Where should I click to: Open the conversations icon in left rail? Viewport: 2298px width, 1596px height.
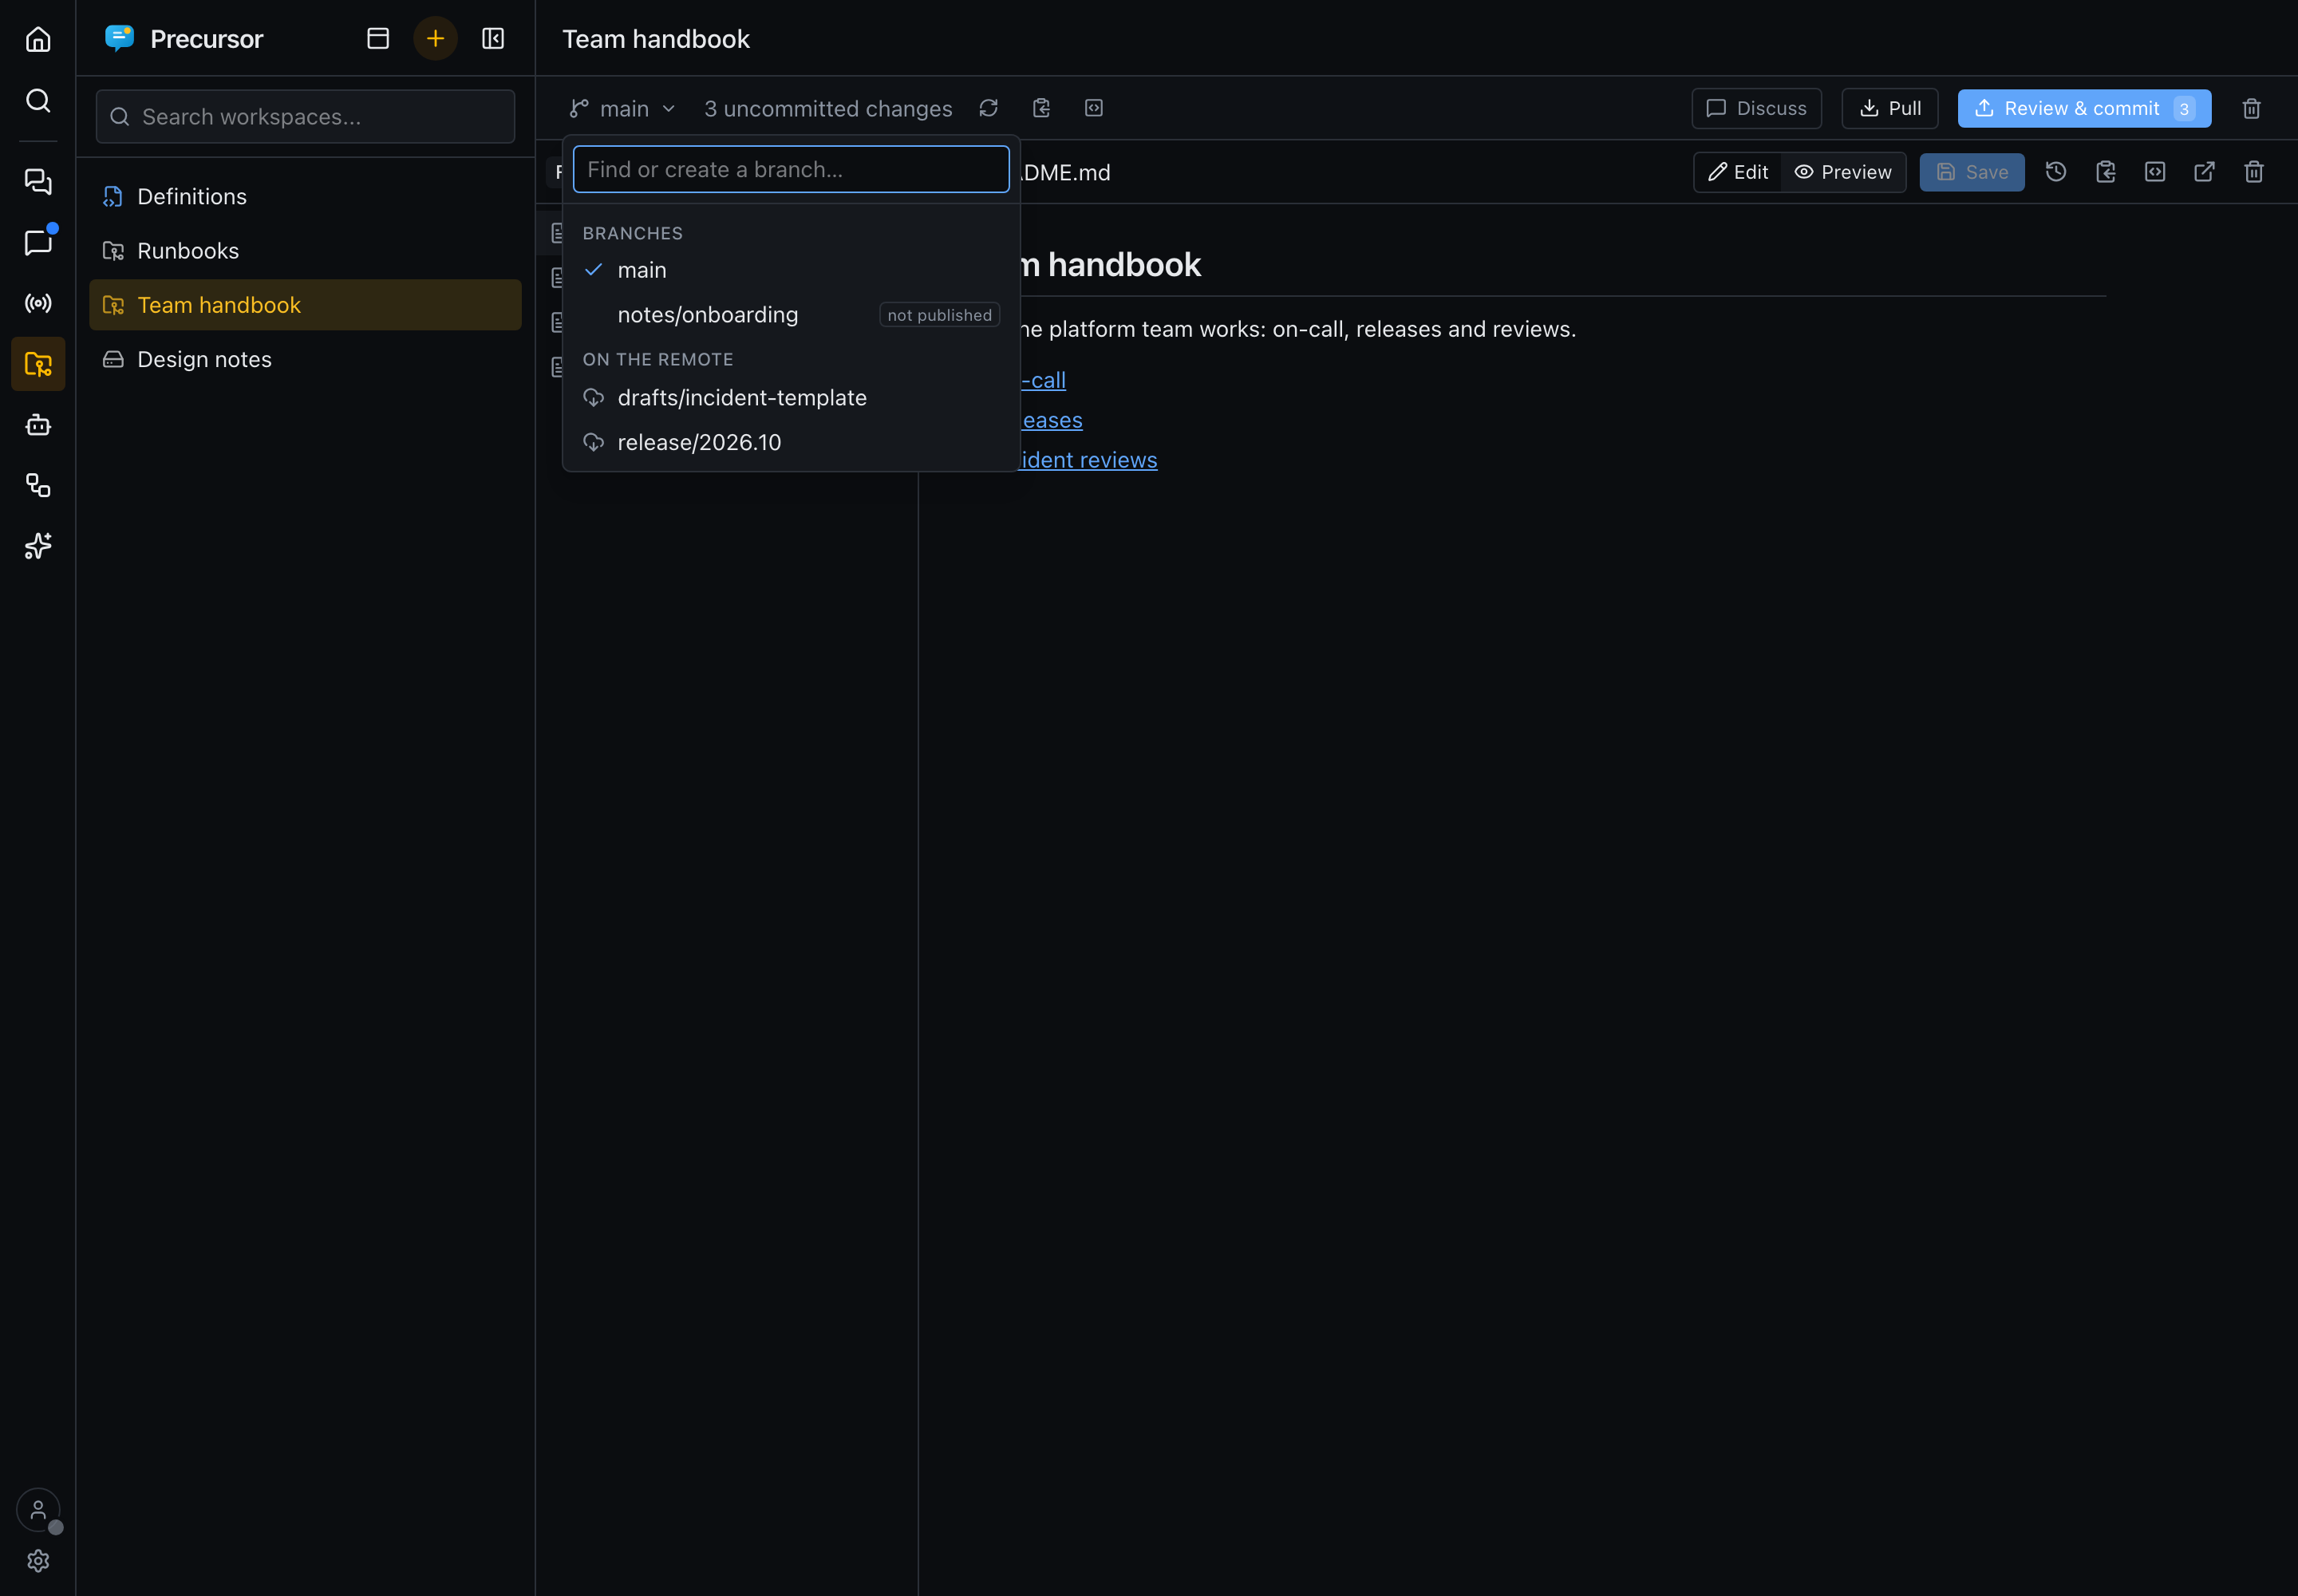point(38,181)
